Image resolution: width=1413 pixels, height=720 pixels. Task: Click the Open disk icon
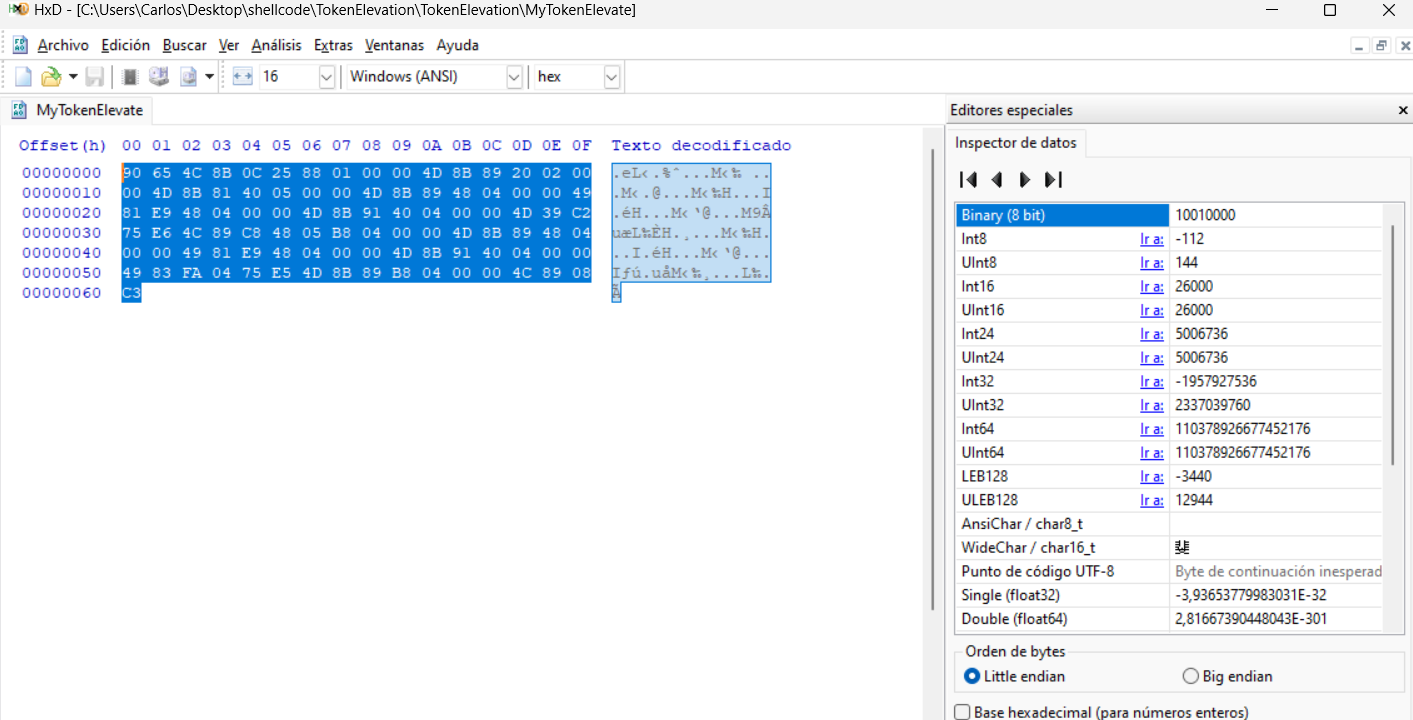pyautogui.click(x=159, y=77)
